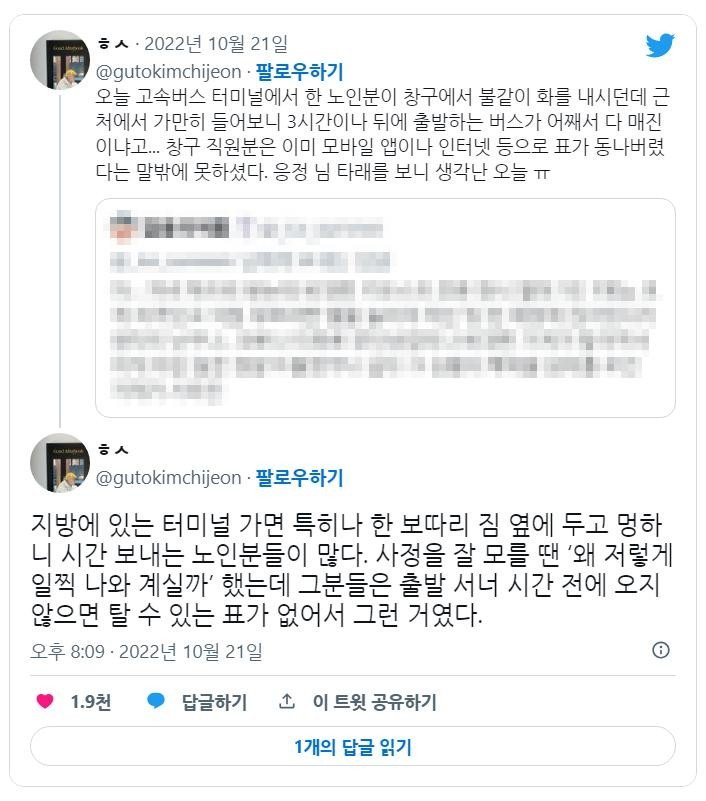
Task: Click the second tweet's ㅎㅅ display name
Action: 105,451
